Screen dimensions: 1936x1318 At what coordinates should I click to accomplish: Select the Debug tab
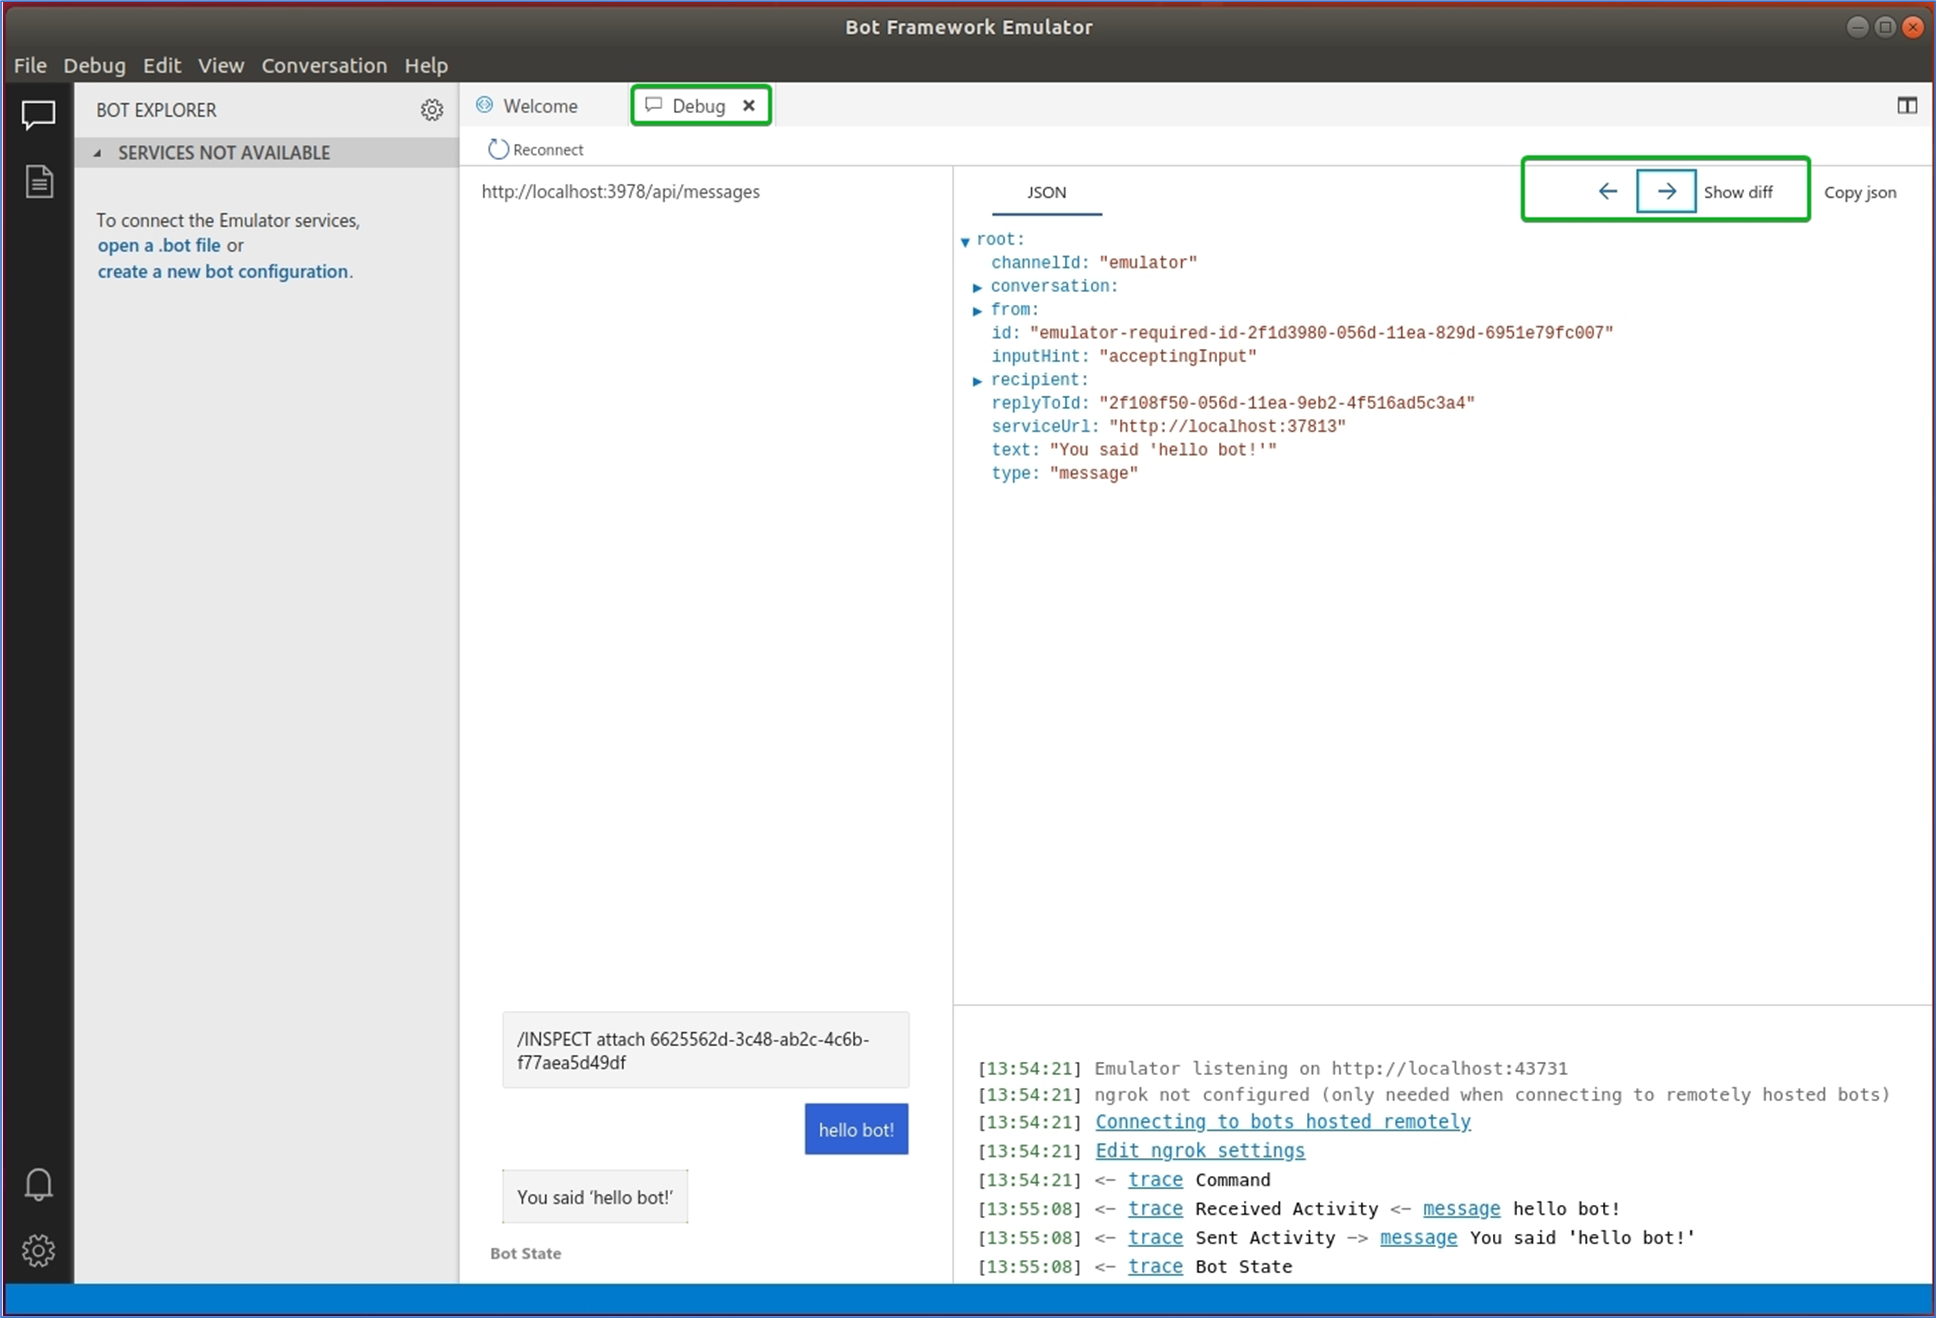point(698,105)
